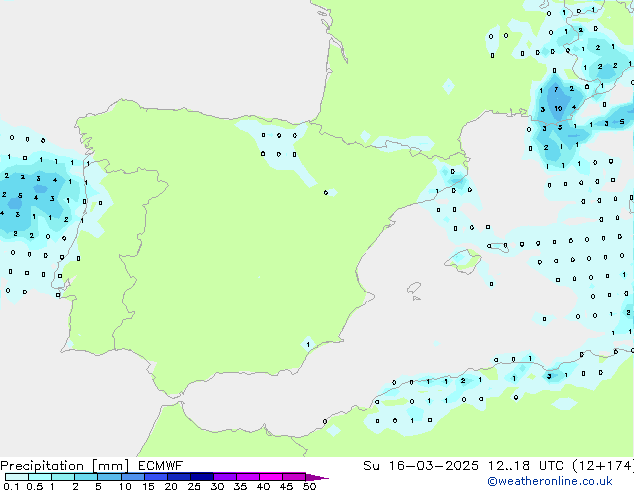Click legend swatch between 2 and 5

[x=87, y=477]
